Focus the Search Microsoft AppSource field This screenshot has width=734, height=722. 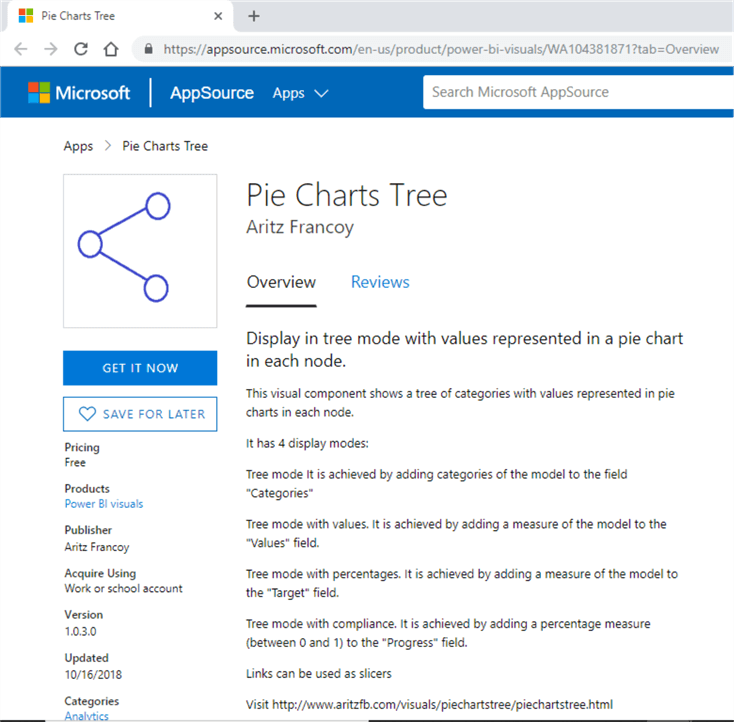pyautogui.click(x=578, y=92)
